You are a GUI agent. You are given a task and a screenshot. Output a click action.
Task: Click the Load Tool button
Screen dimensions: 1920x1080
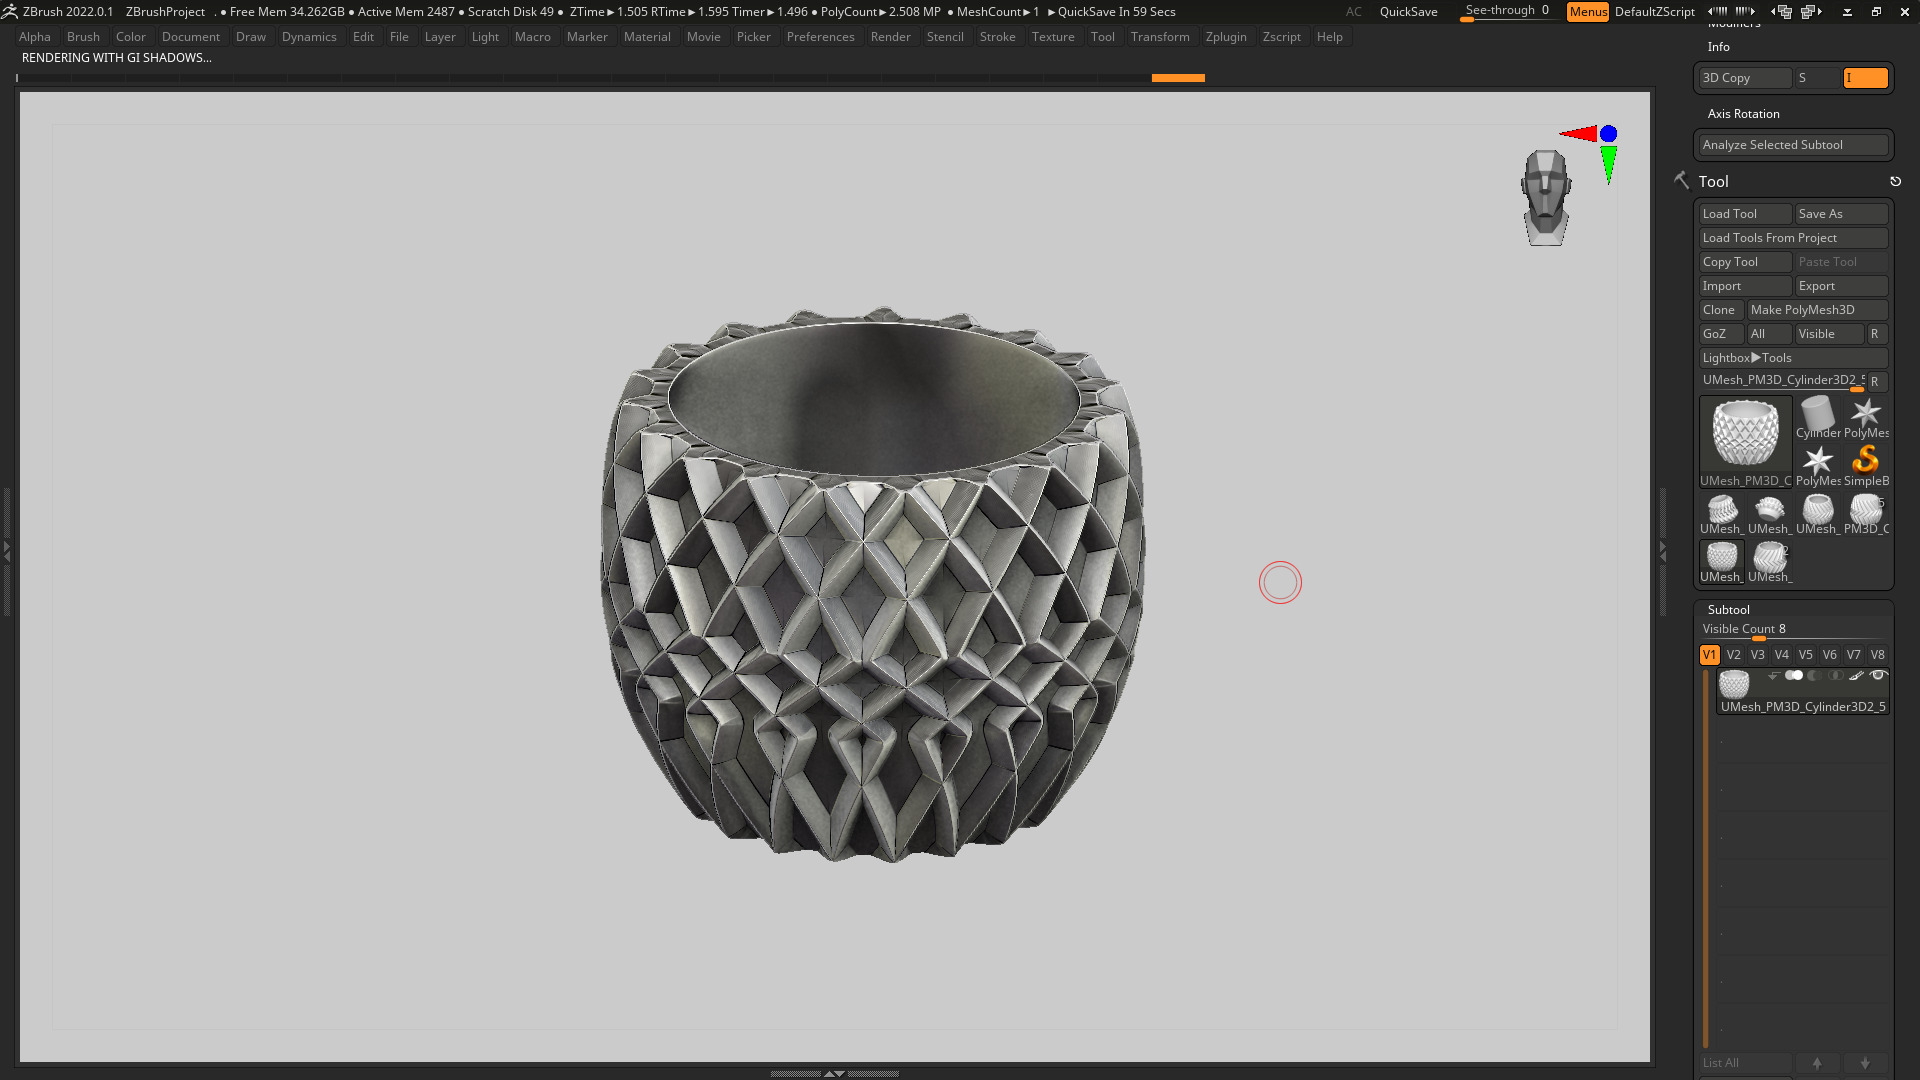click(x=1745, y=214)
